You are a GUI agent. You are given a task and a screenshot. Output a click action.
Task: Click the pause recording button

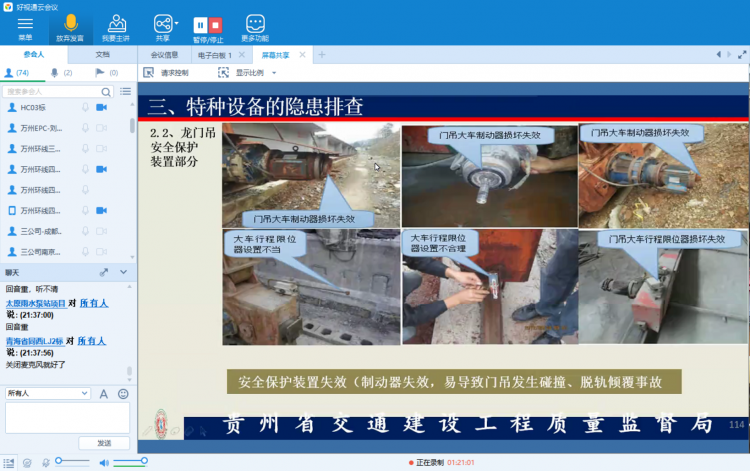(200, 23)
